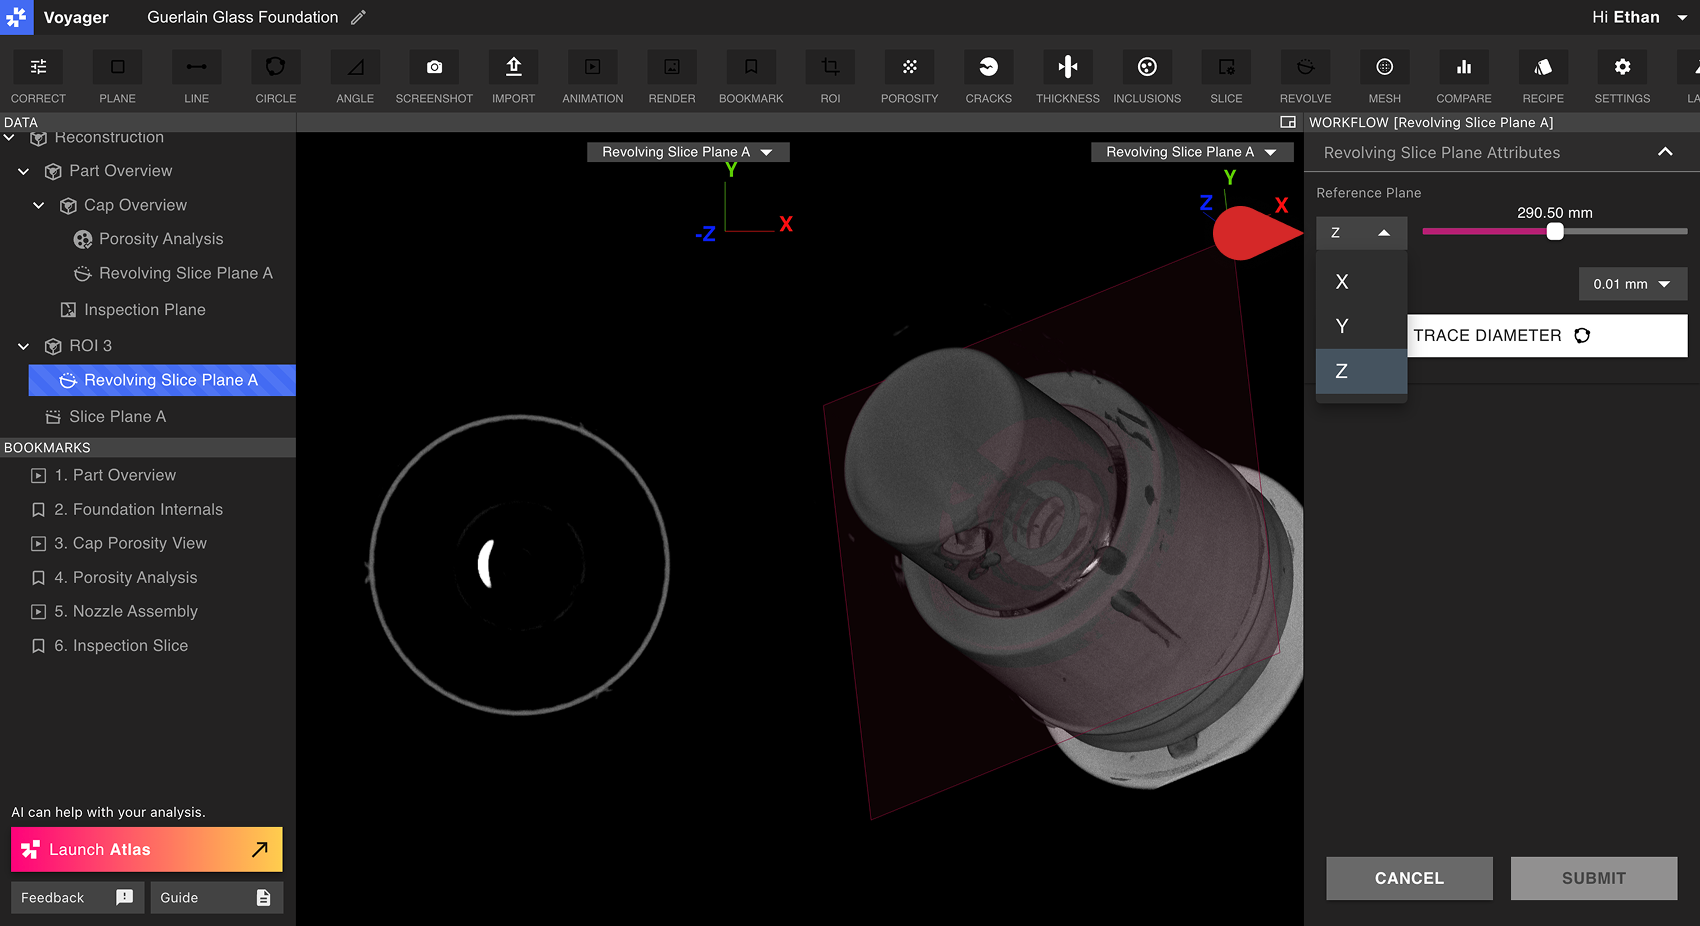Screen dimensions: 1700x926
Task: Click the Cancel button
Action: [x=1409, y=878]
